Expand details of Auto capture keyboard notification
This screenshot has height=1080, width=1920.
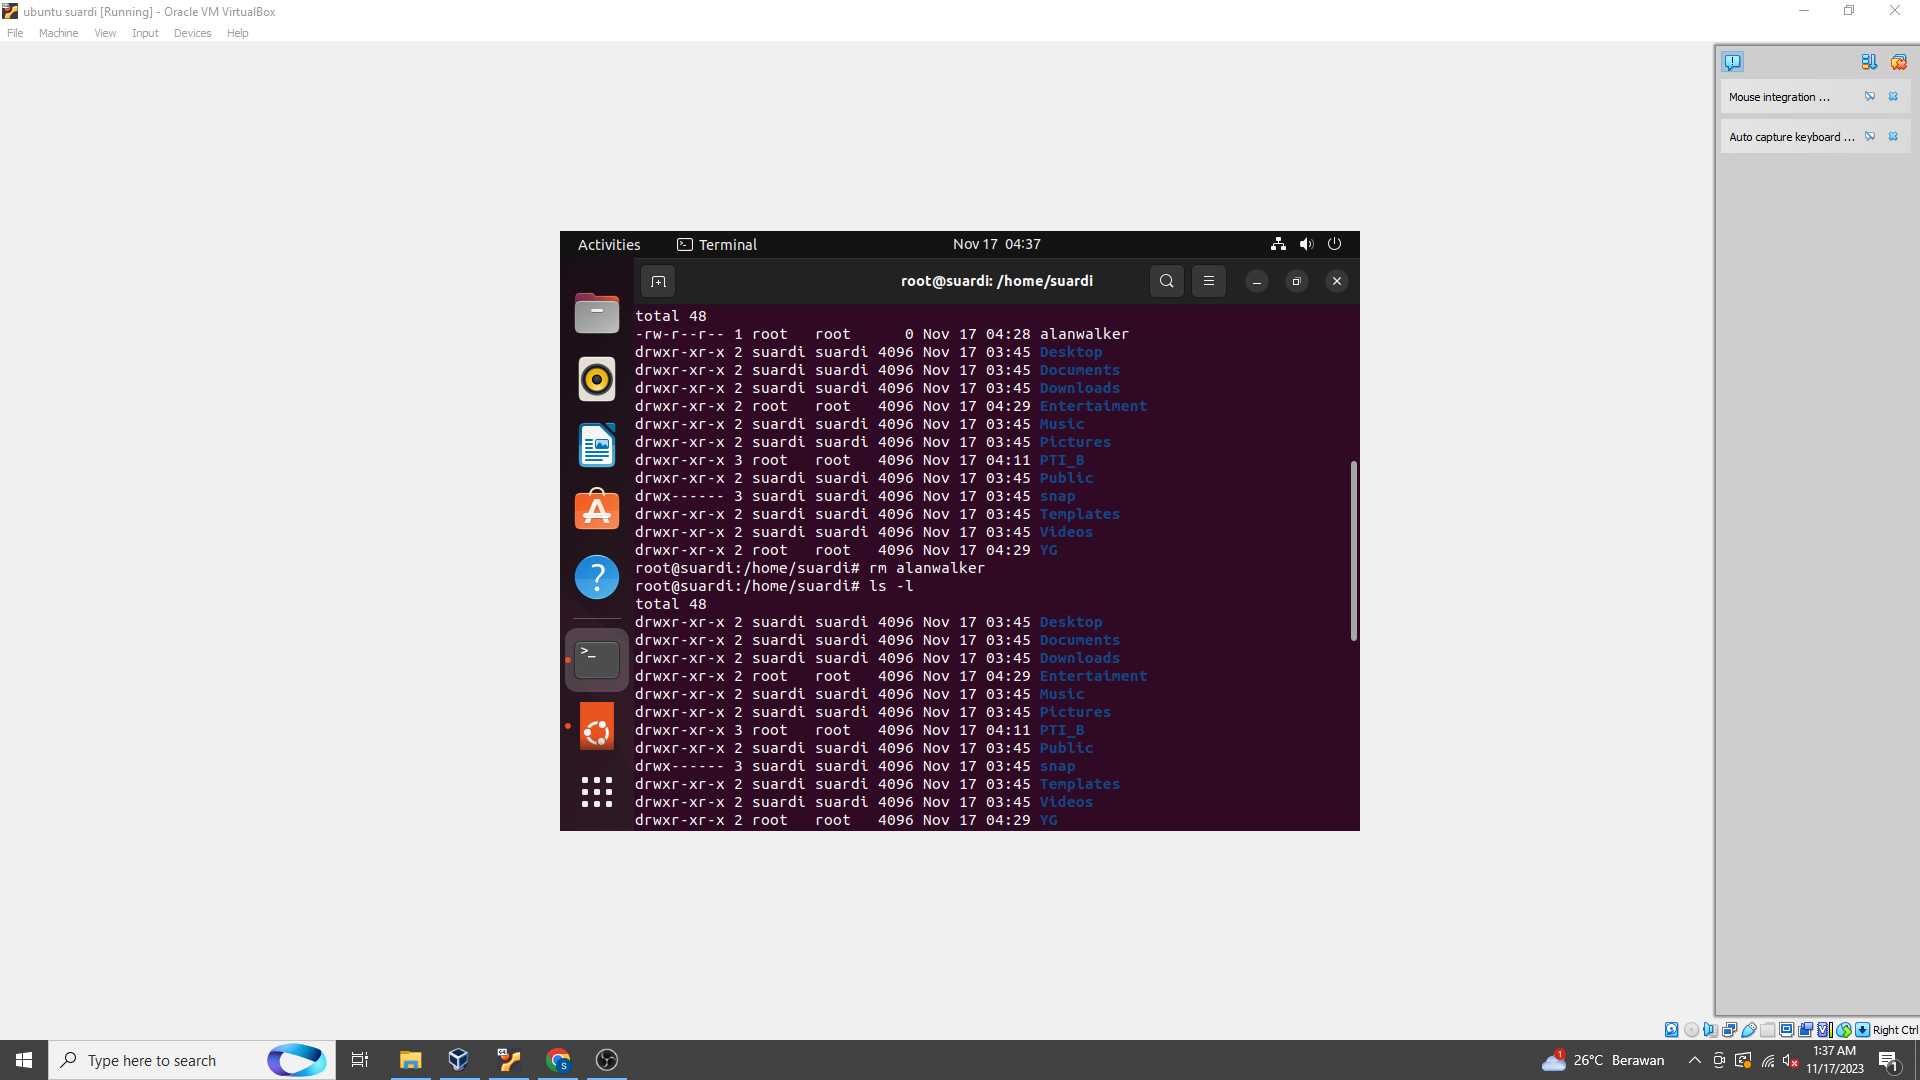point(1870,137)
